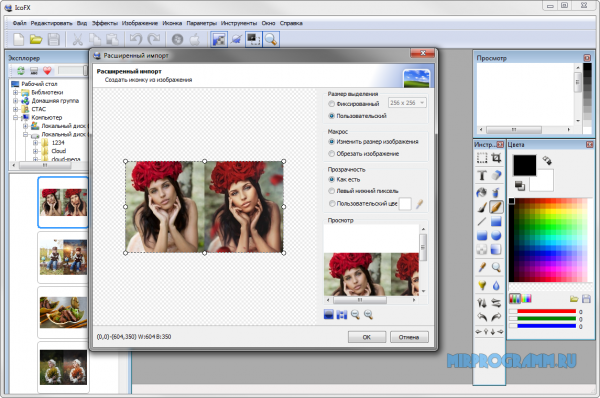Click the swap colors icon in Colors panel
Screen dimensions: 600x398
tap(547, 160)
